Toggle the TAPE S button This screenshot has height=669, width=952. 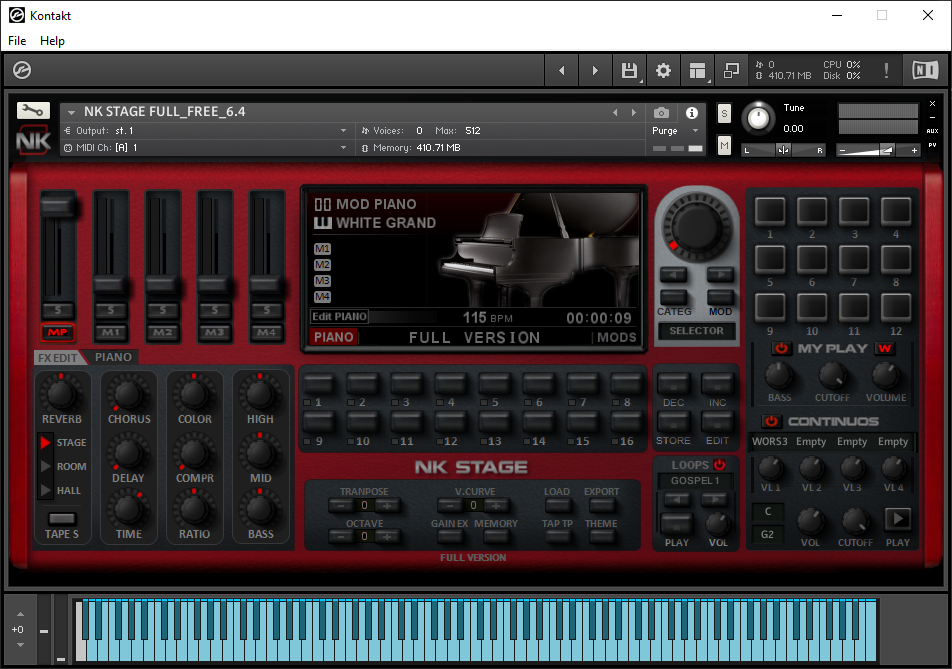[62, 519]
